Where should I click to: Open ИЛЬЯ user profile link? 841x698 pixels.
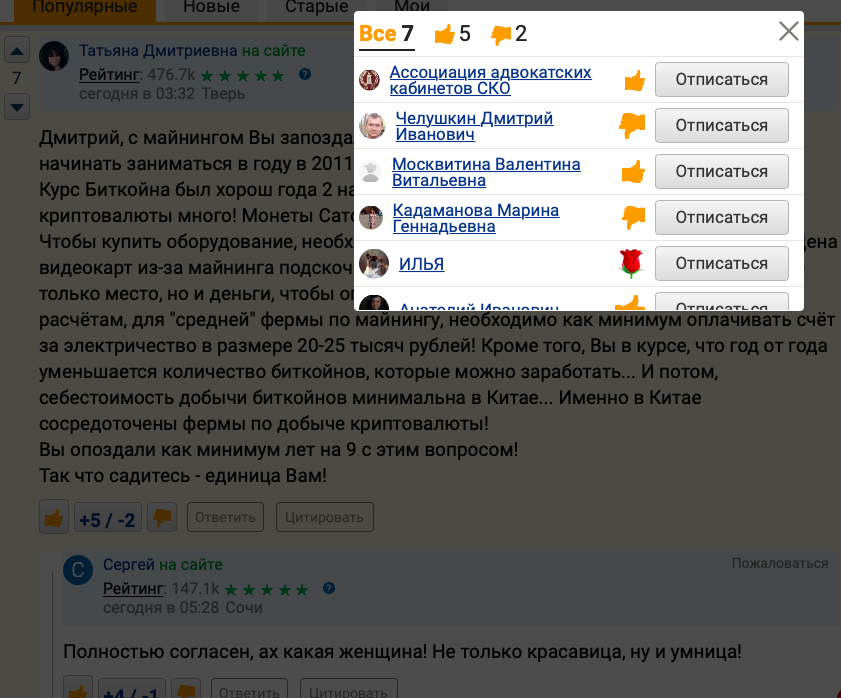[421, 264]
